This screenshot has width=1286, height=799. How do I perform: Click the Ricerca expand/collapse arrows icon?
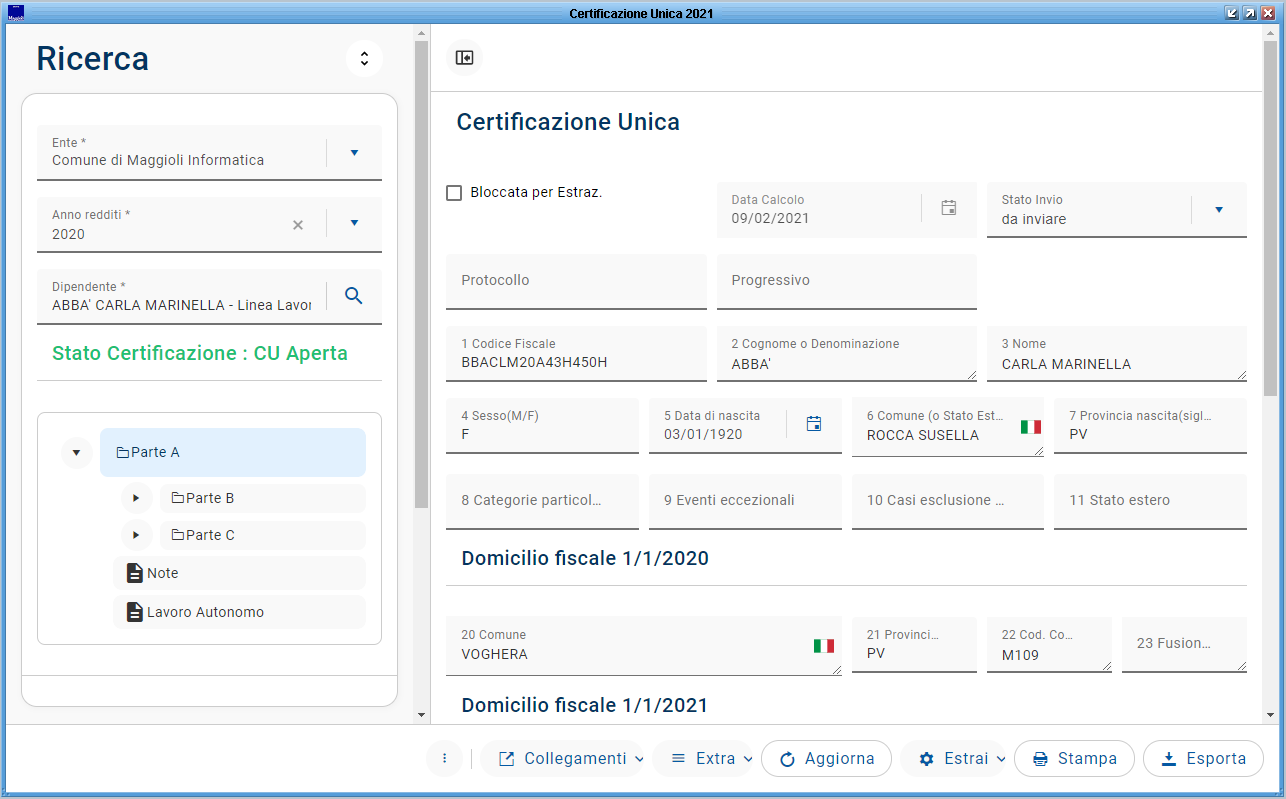(364, 58)
